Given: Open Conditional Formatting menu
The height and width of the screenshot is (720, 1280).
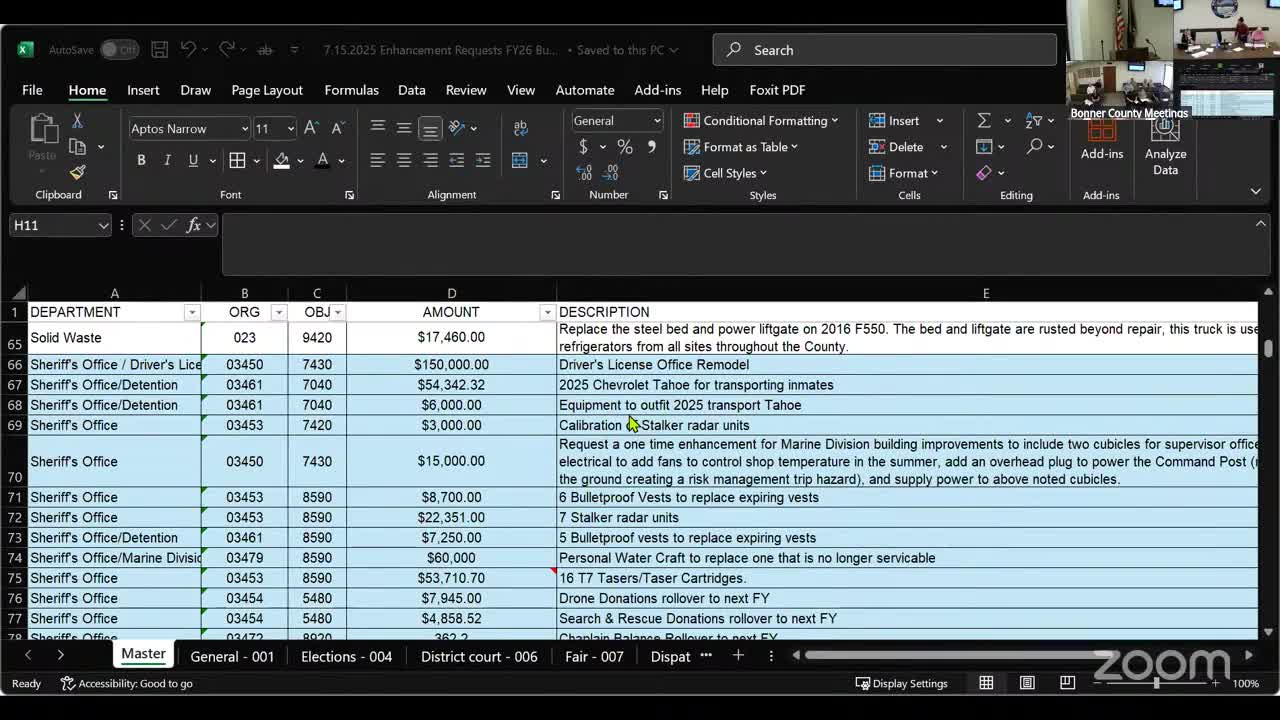Looking at the screenshot, I should tap(761, 121).
